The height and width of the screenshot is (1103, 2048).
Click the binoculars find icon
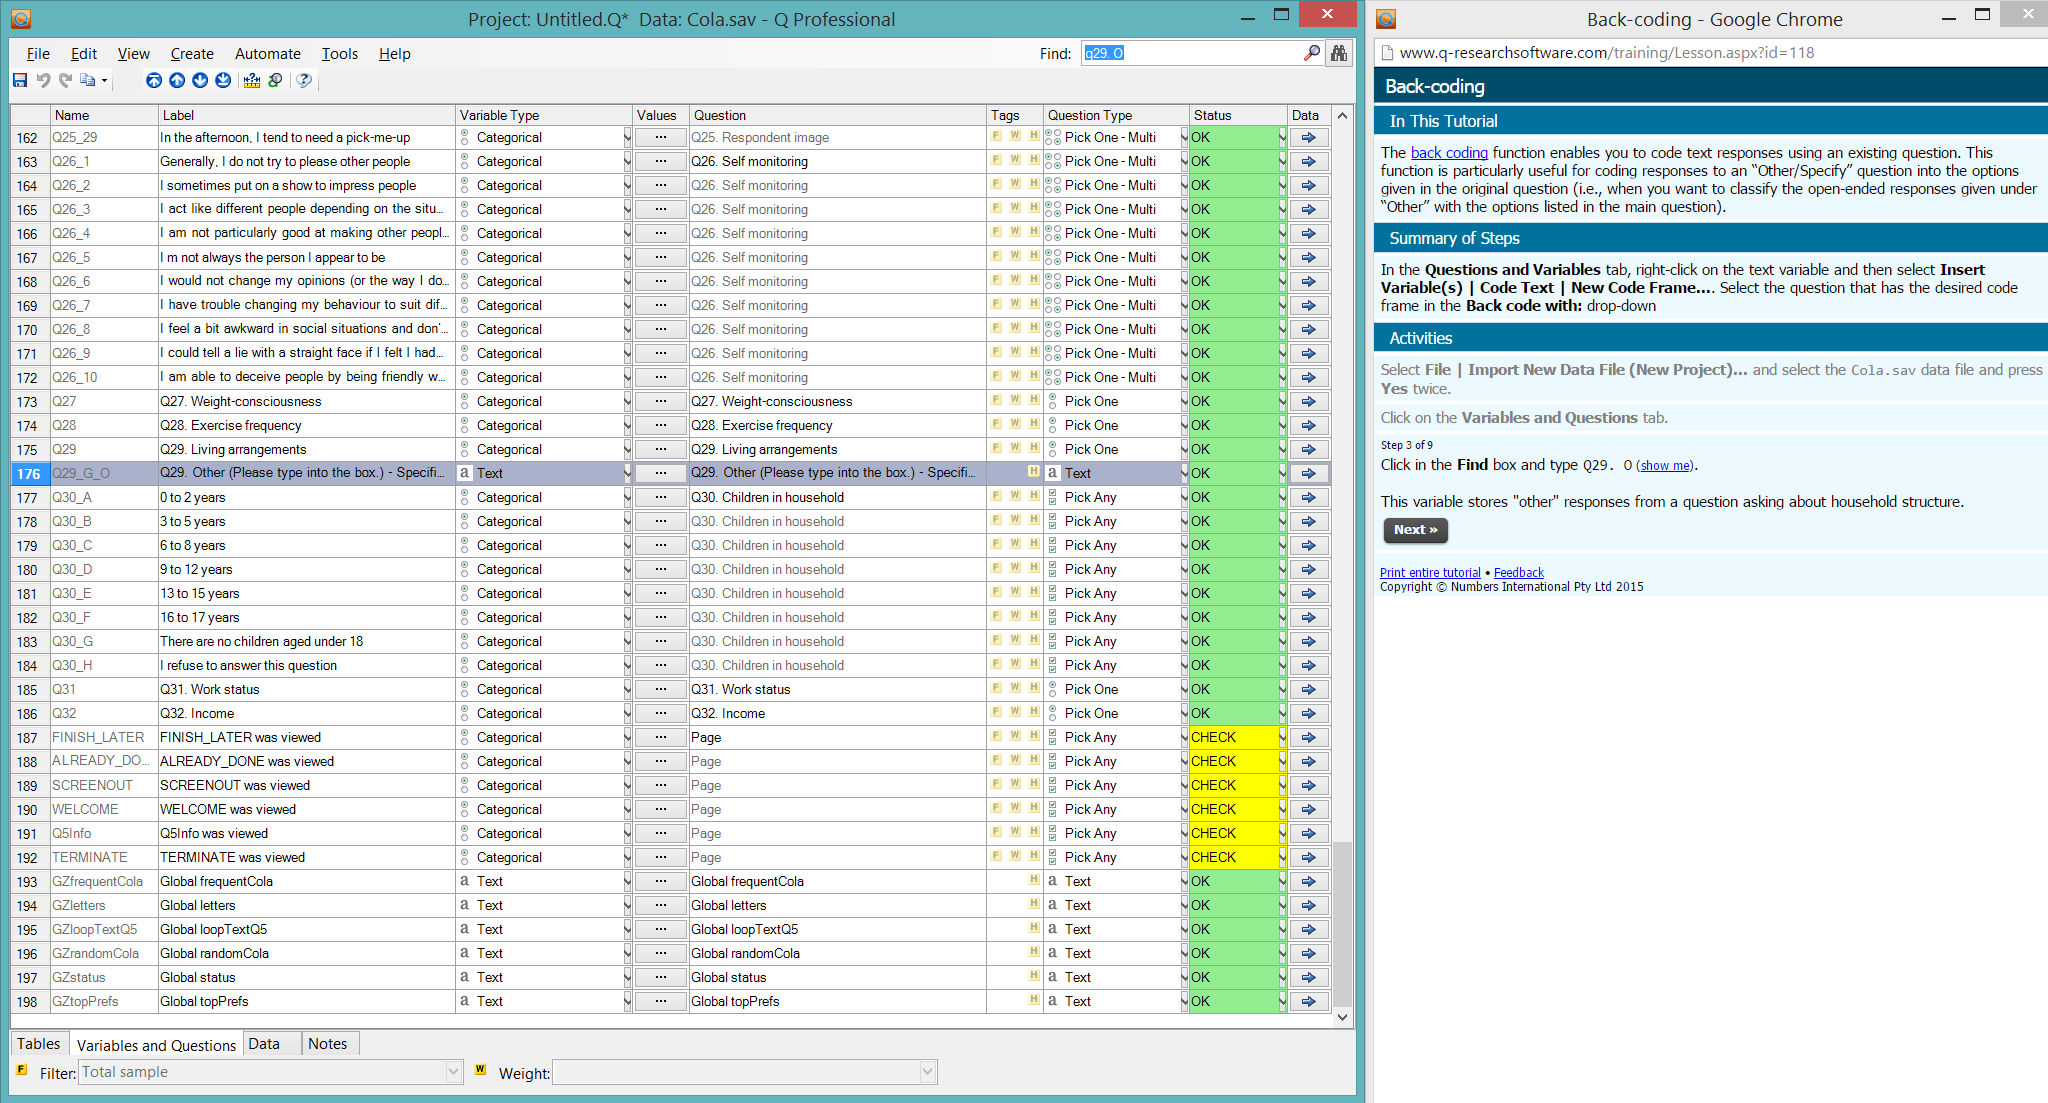tap(1338, 53)
